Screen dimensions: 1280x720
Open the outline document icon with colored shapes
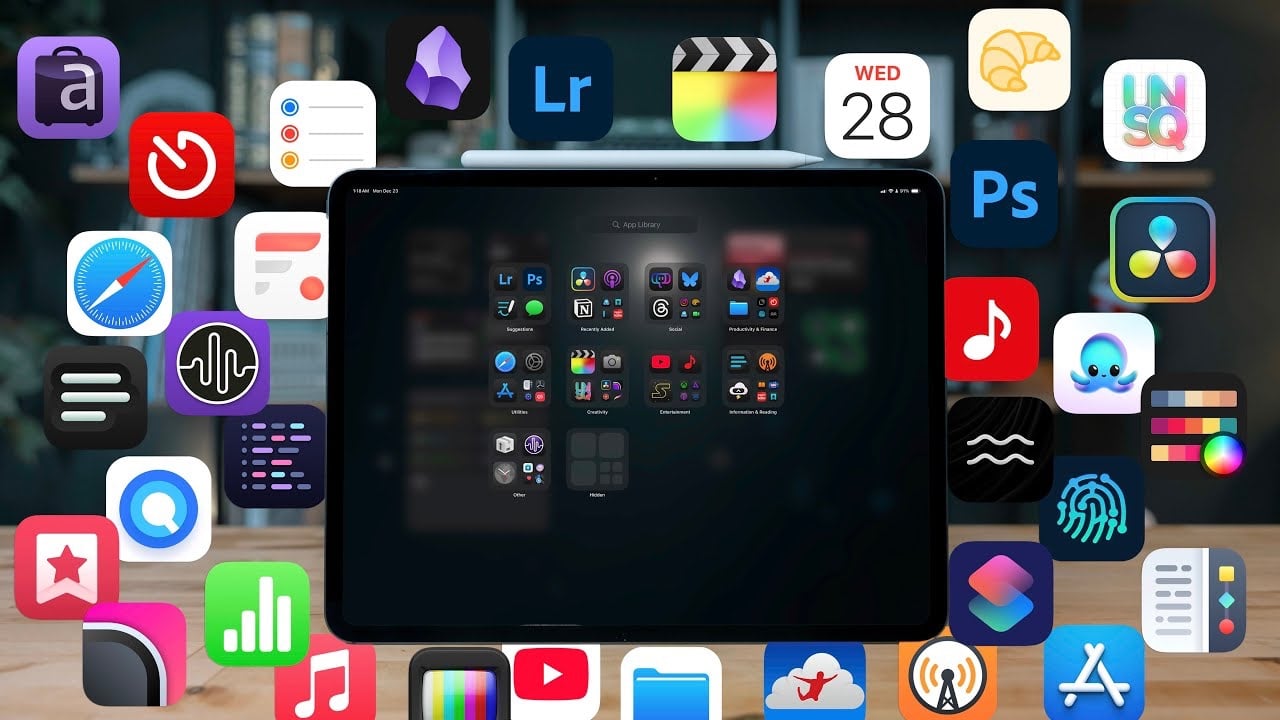(1194, 600)
